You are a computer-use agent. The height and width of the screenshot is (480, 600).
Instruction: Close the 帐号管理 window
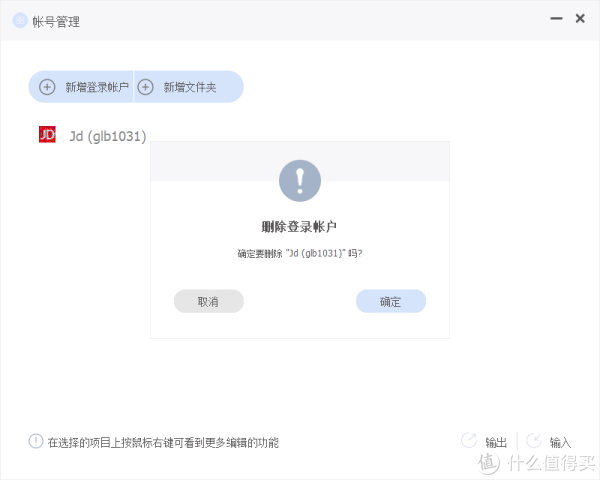580,18
